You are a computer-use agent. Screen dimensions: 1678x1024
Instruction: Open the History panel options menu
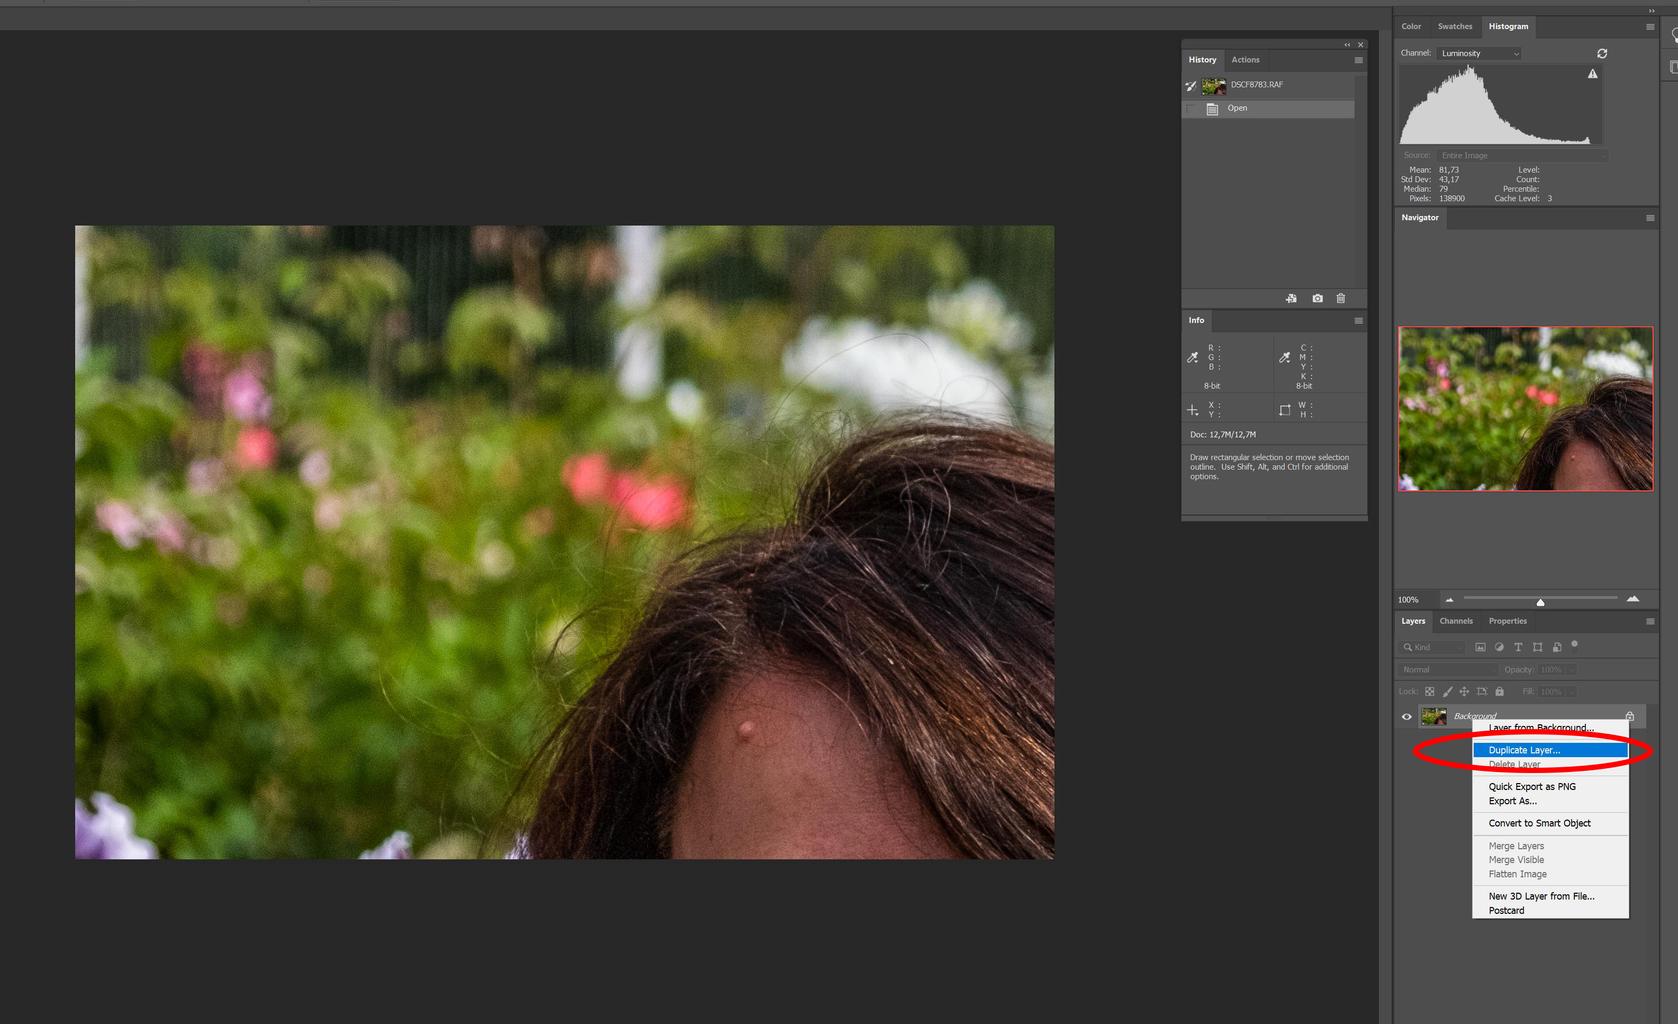(x=1358, y=61)
